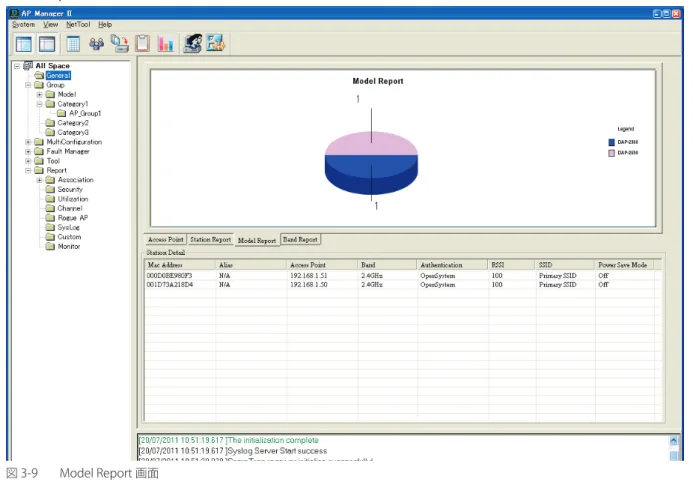Click the first window layout toolbar icon
Viewport: 693px width, 494px height.
(x=23, y=44)
